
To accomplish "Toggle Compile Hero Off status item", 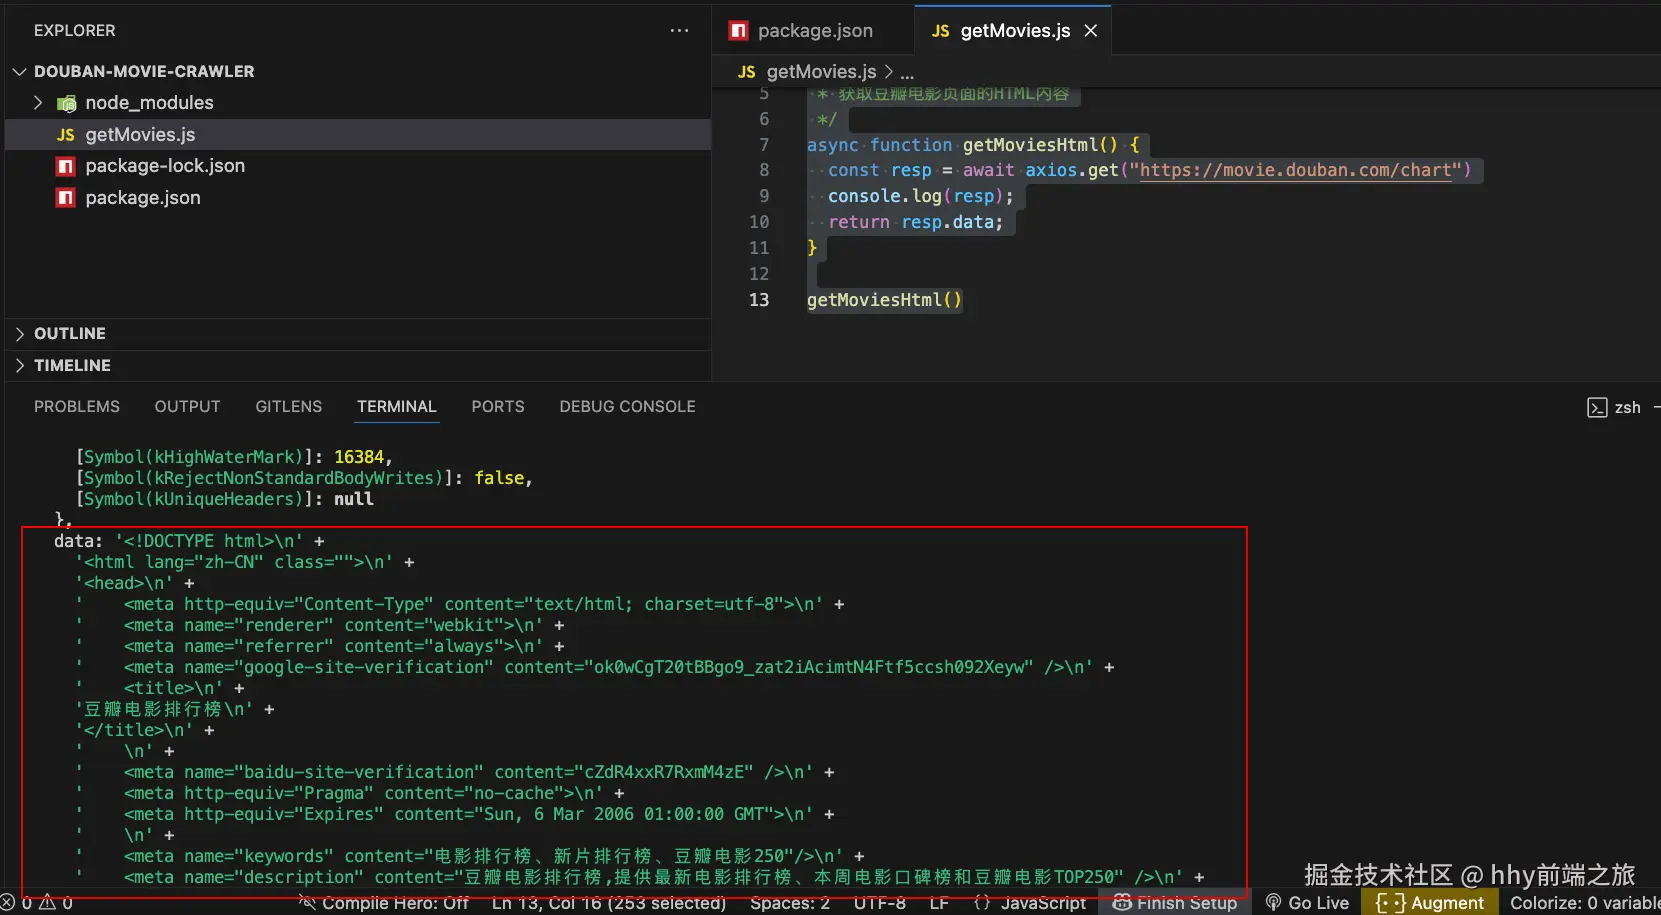I will 385,903.
